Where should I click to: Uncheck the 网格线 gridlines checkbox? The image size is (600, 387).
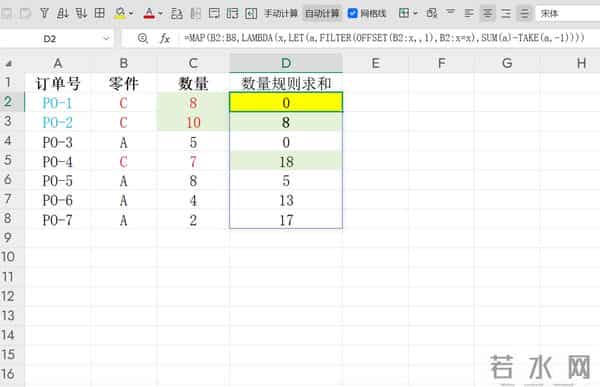(x=352, y=14)
